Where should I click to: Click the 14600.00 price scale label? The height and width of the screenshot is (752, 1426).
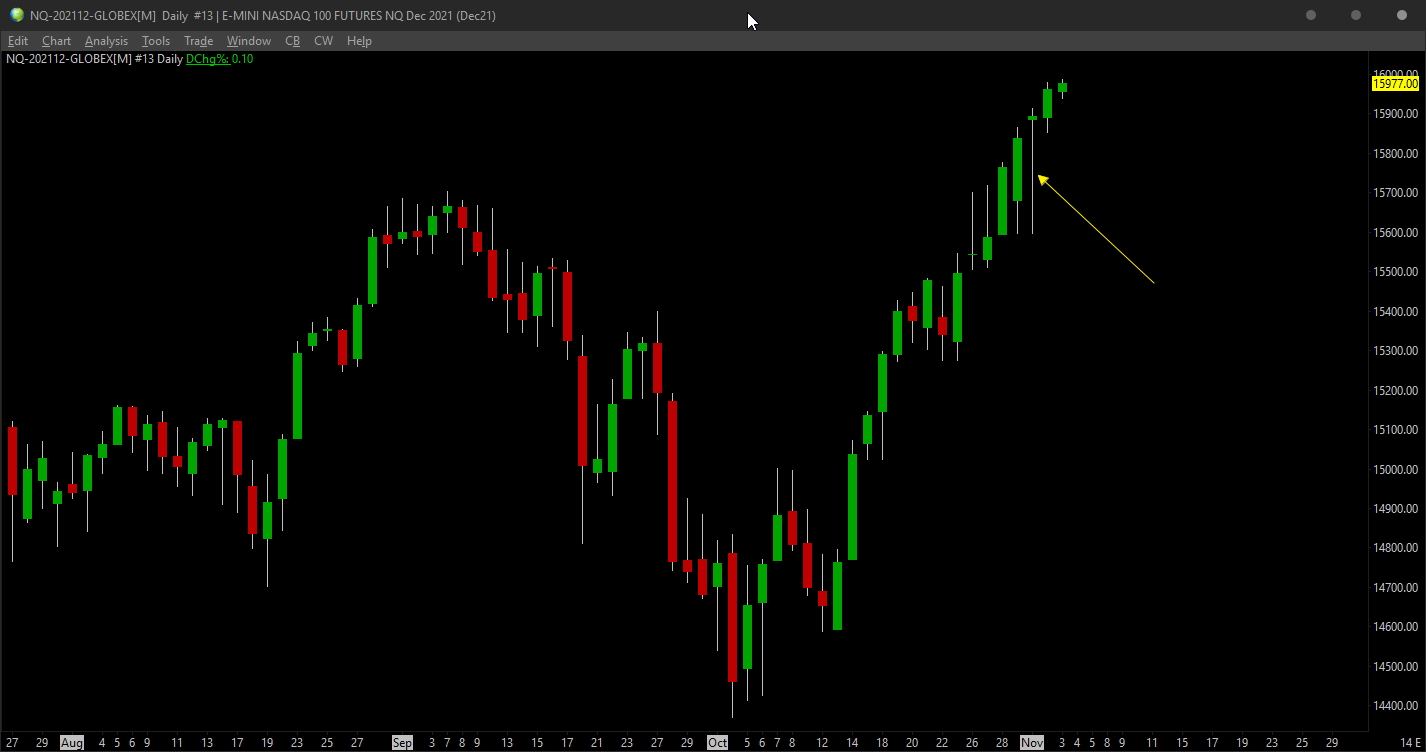tap(1396, 627)
